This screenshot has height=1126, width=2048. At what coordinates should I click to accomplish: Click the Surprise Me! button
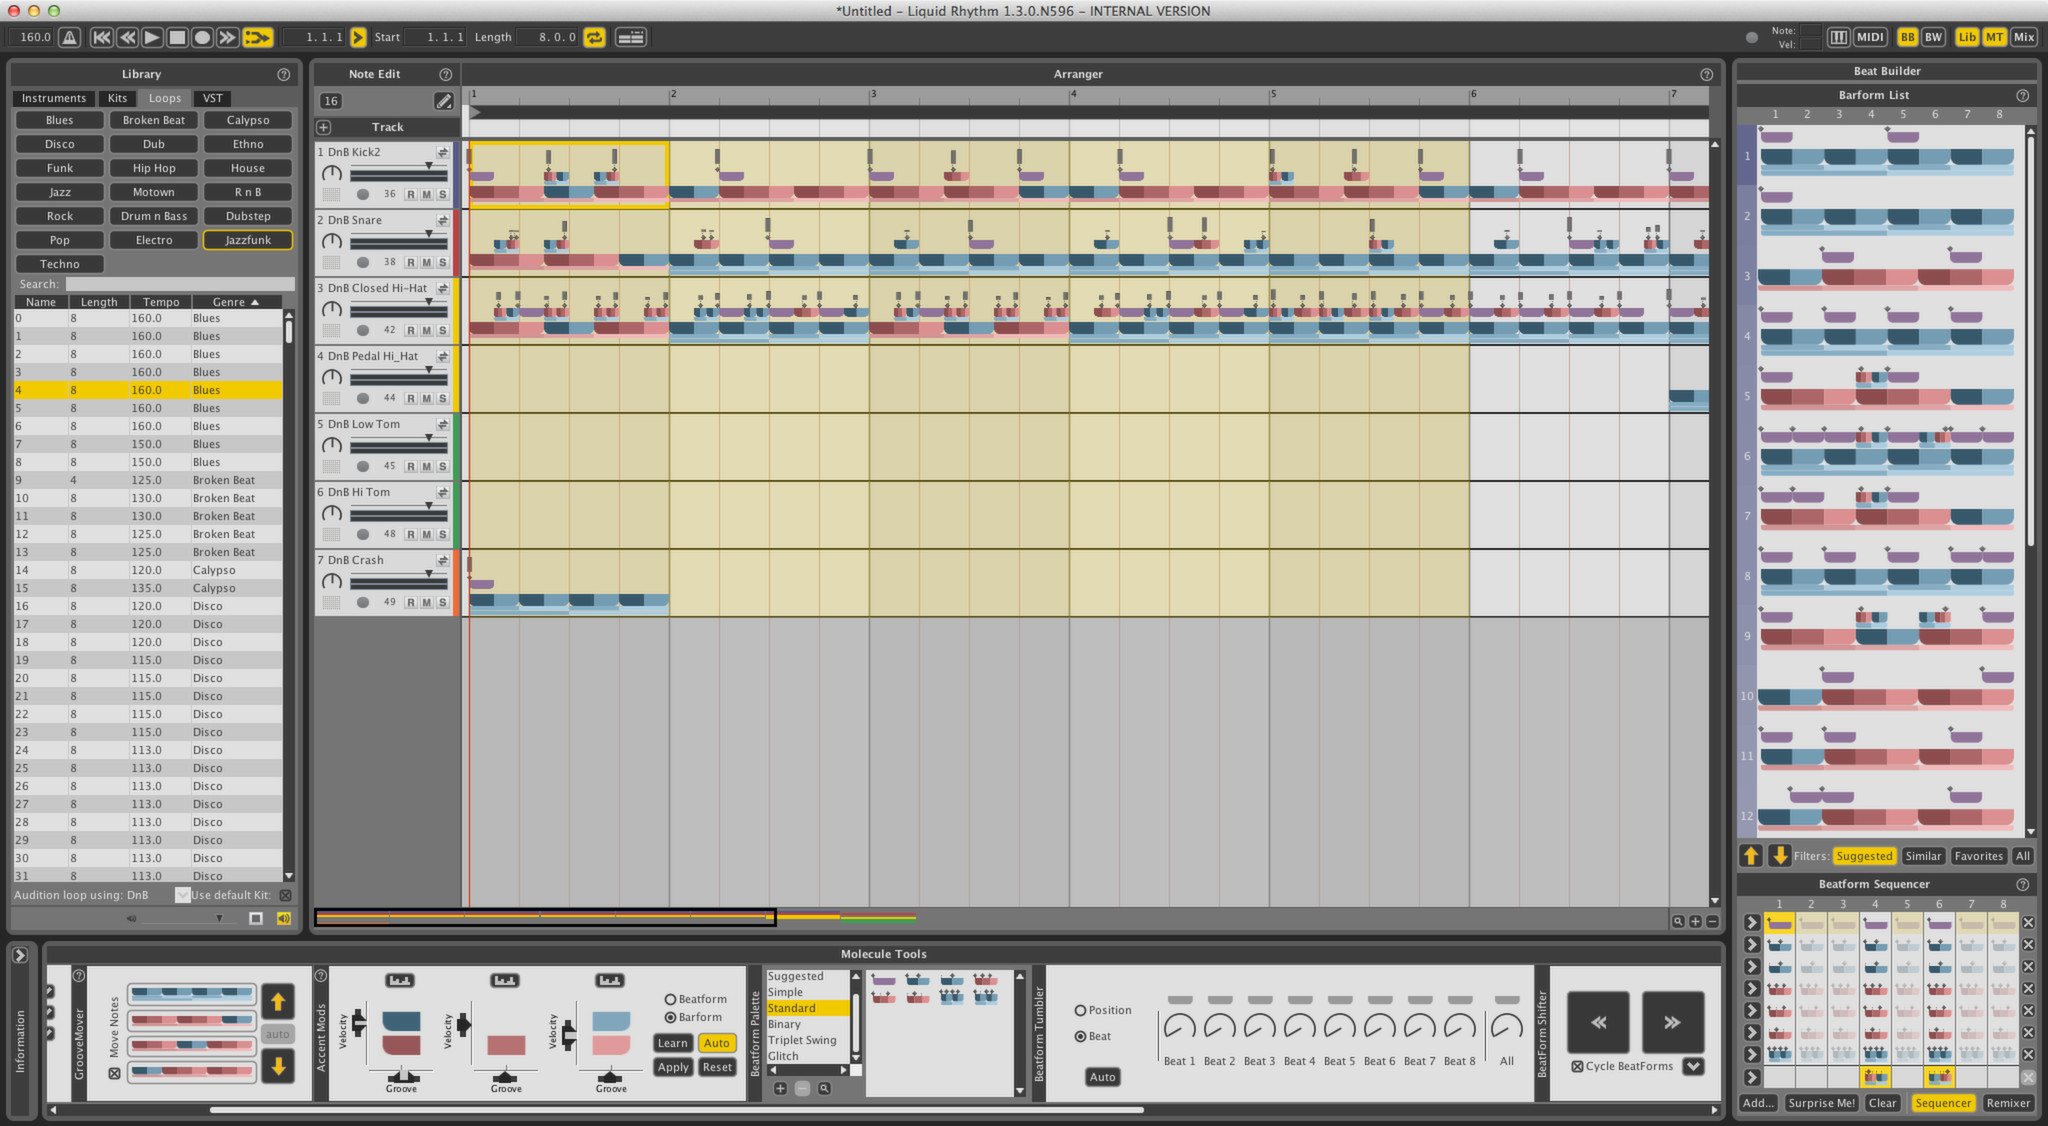click(x=1820, y=1103)
